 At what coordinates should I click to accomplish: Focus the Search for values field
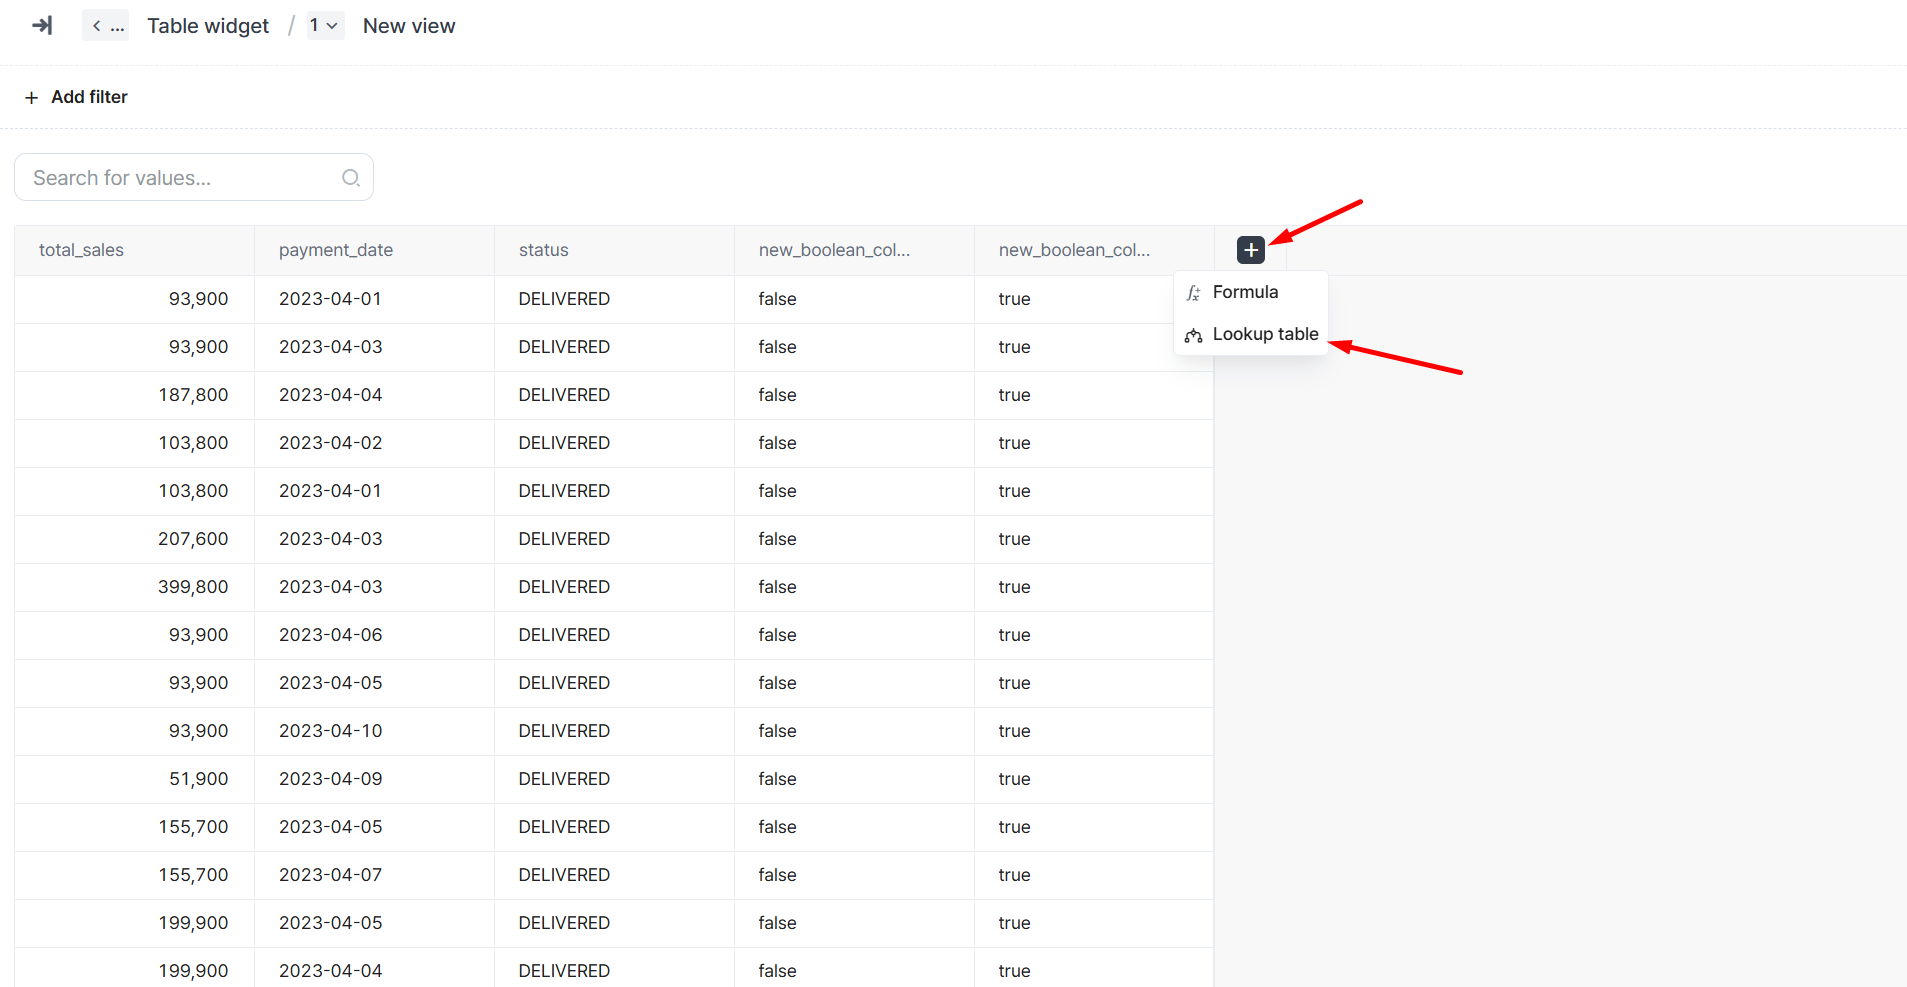click(x=180, y=178)
